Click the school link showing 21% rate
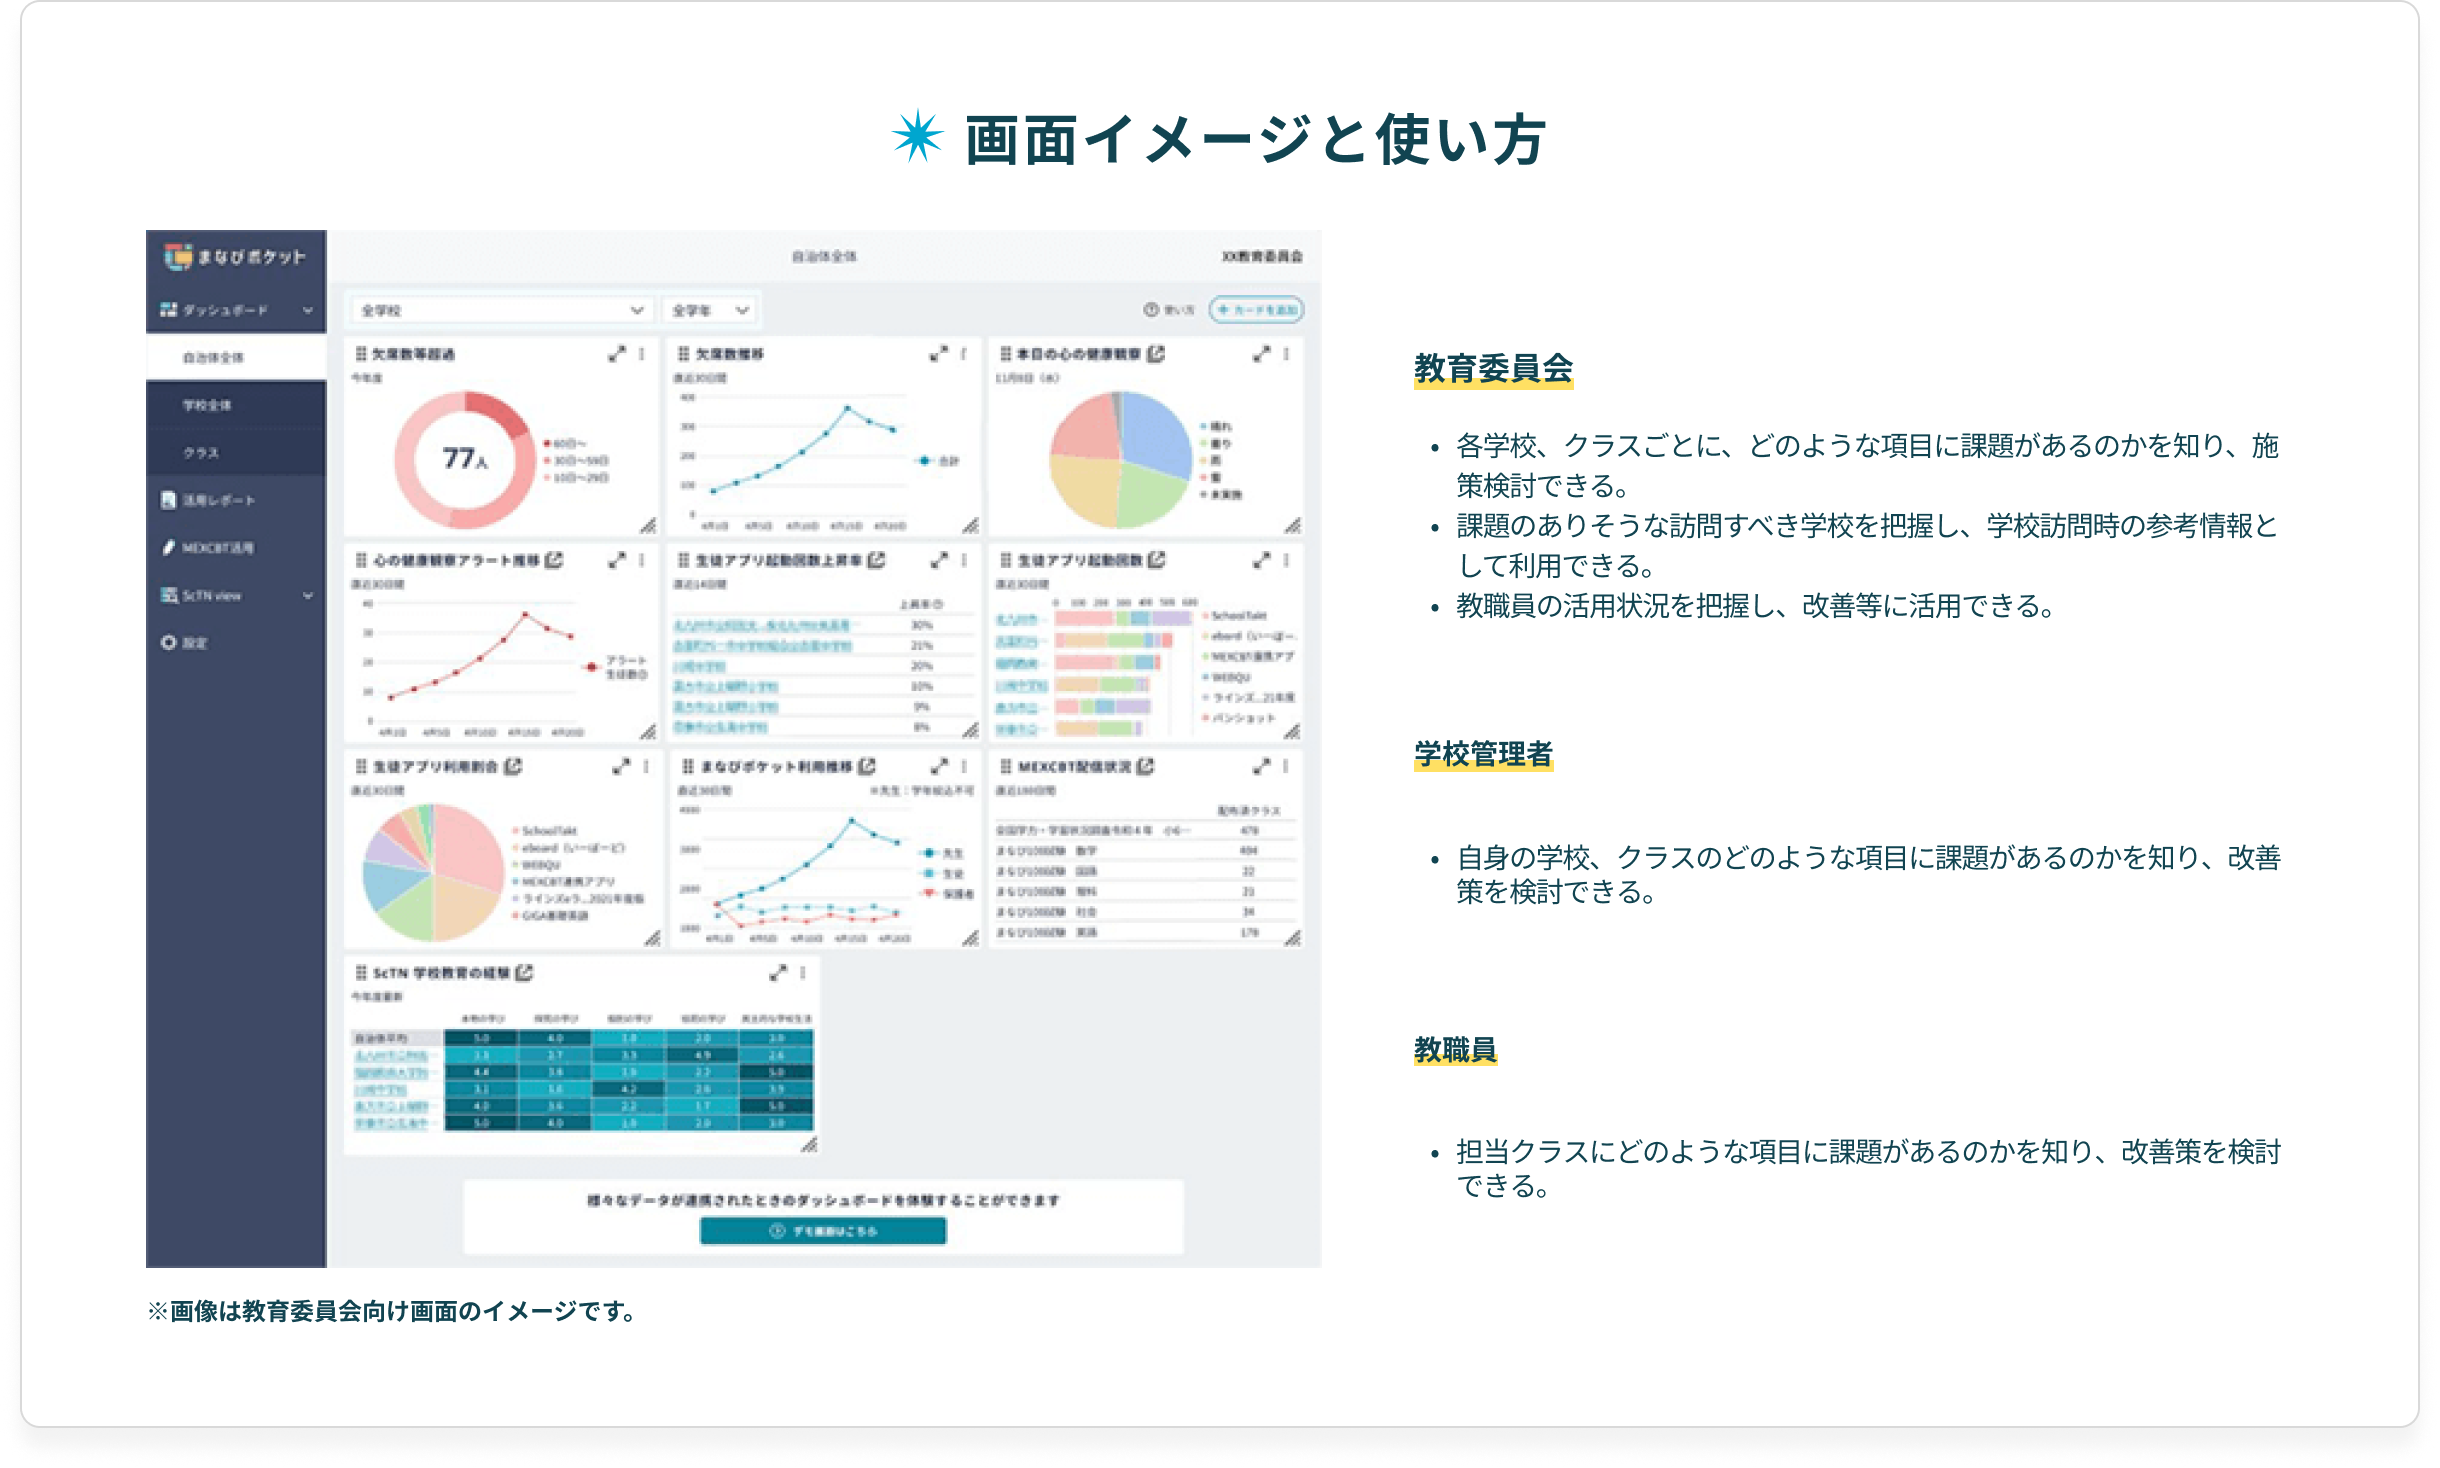 (x=762, y=646)
